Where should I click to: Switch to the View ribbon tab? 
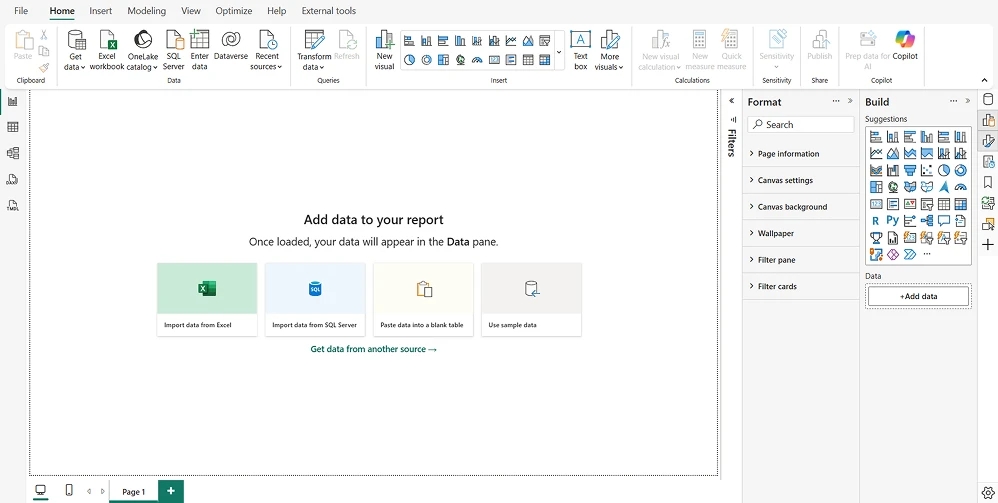tap(191, 11)
